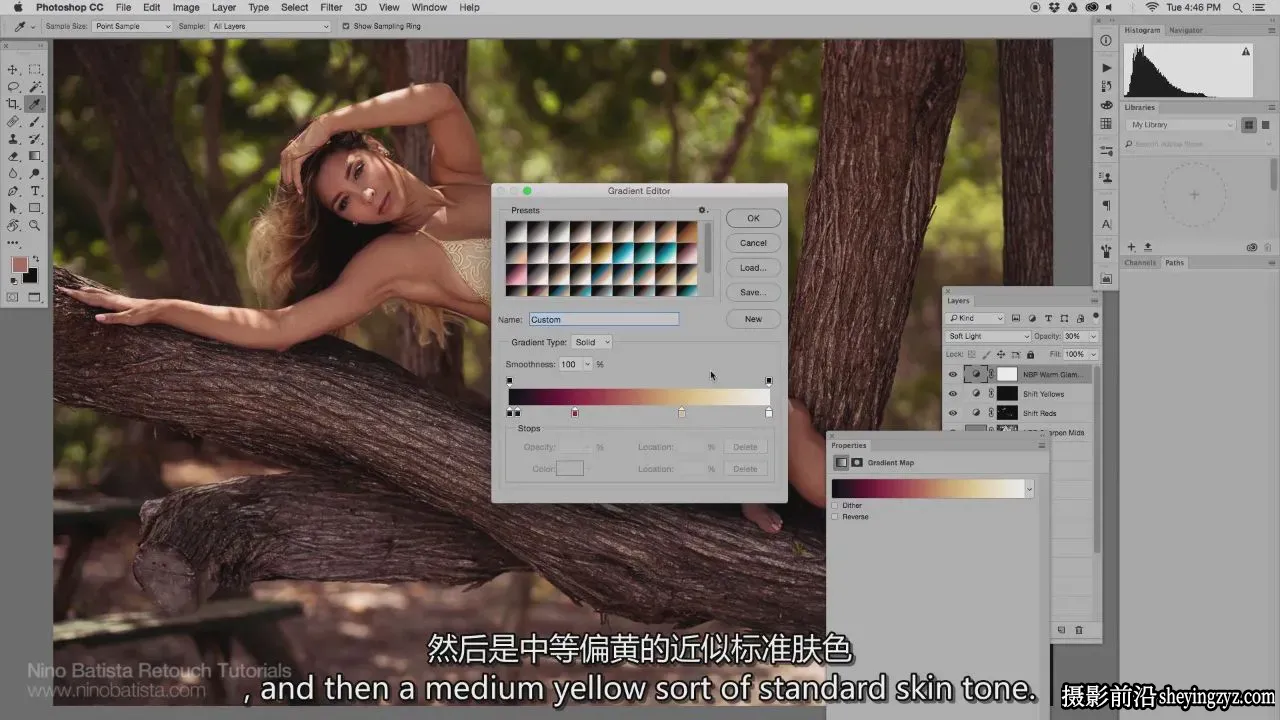This screenshot has height=720, width=1280.
Task: Select the Eraser tool
Action: 13,156
